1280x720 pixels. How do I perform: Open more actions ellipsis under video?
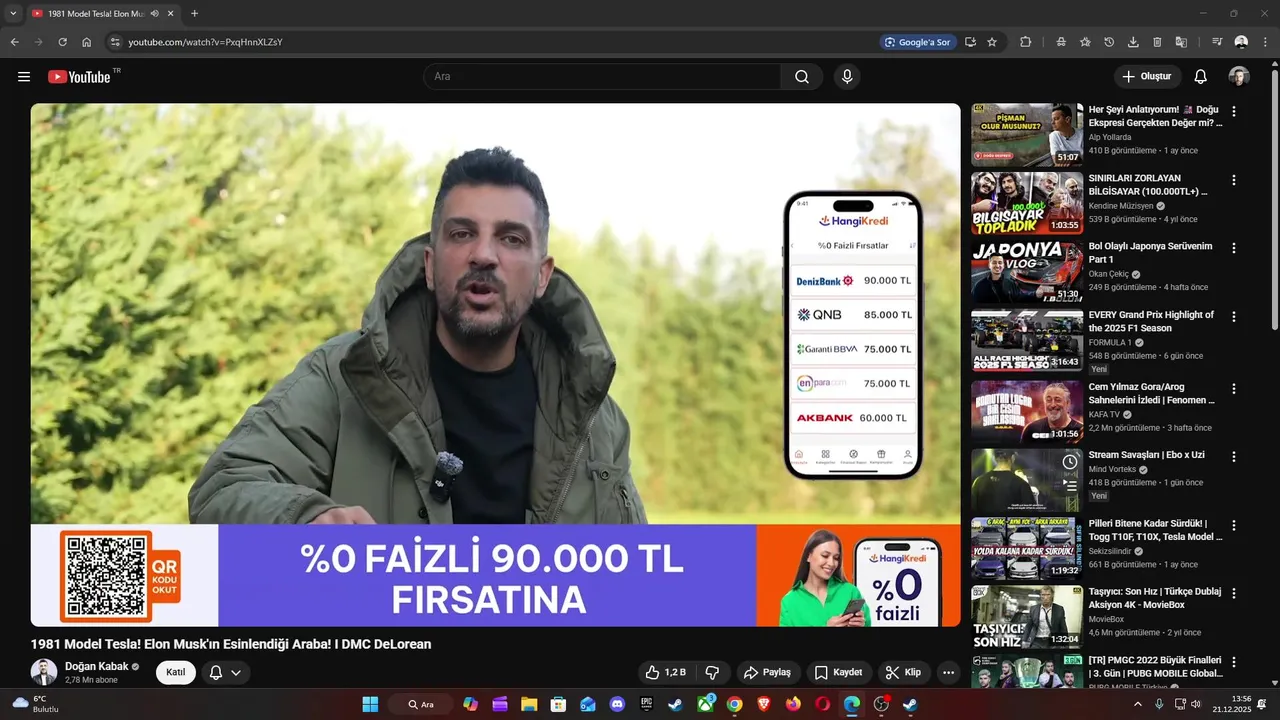(x=948, y=673)
